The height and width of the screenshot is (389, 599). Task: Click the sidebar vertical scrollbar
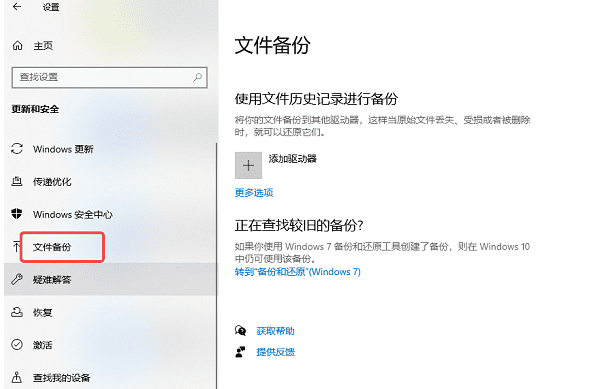point(217,266)
